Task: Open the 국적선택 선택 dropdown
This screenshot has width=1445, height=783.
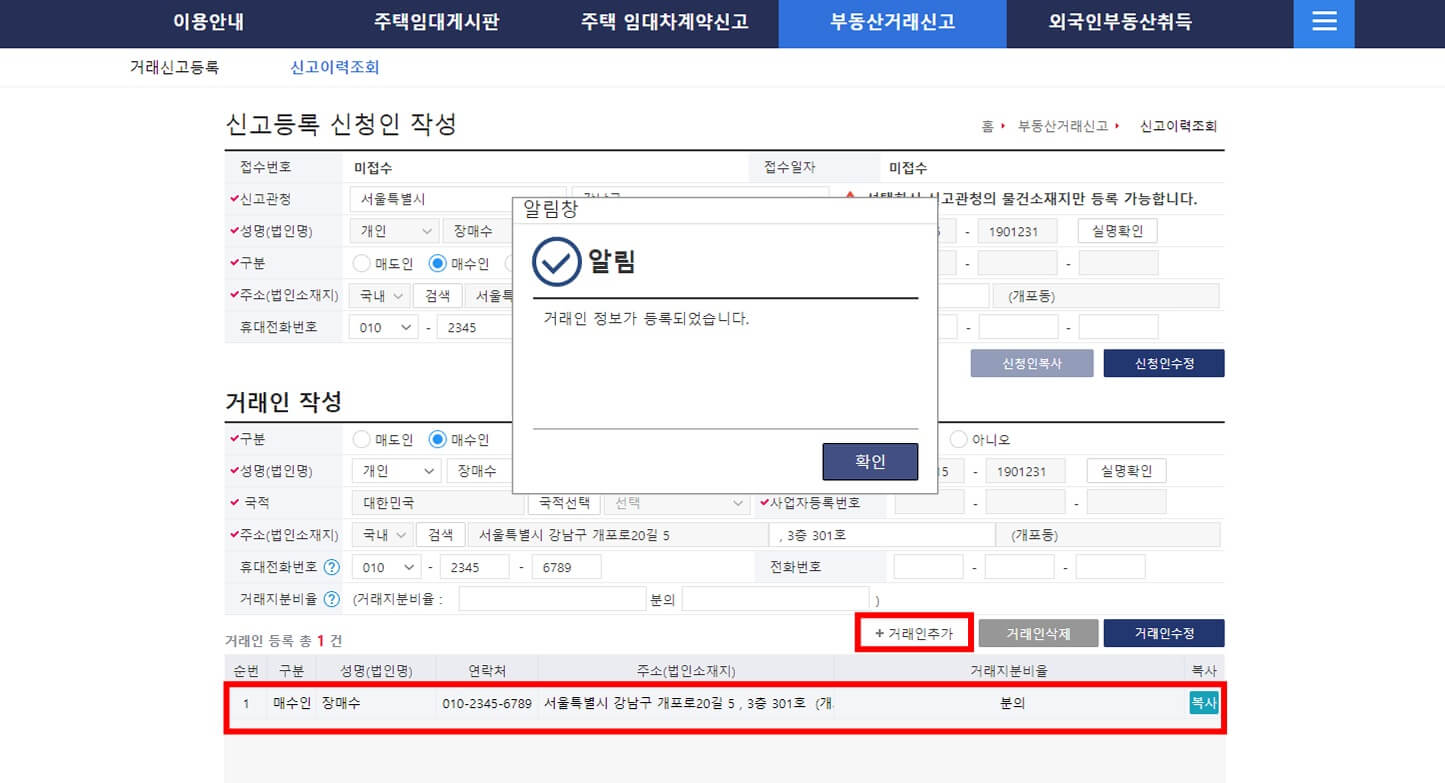Action: pyautogui.click(x=677, y=502)
